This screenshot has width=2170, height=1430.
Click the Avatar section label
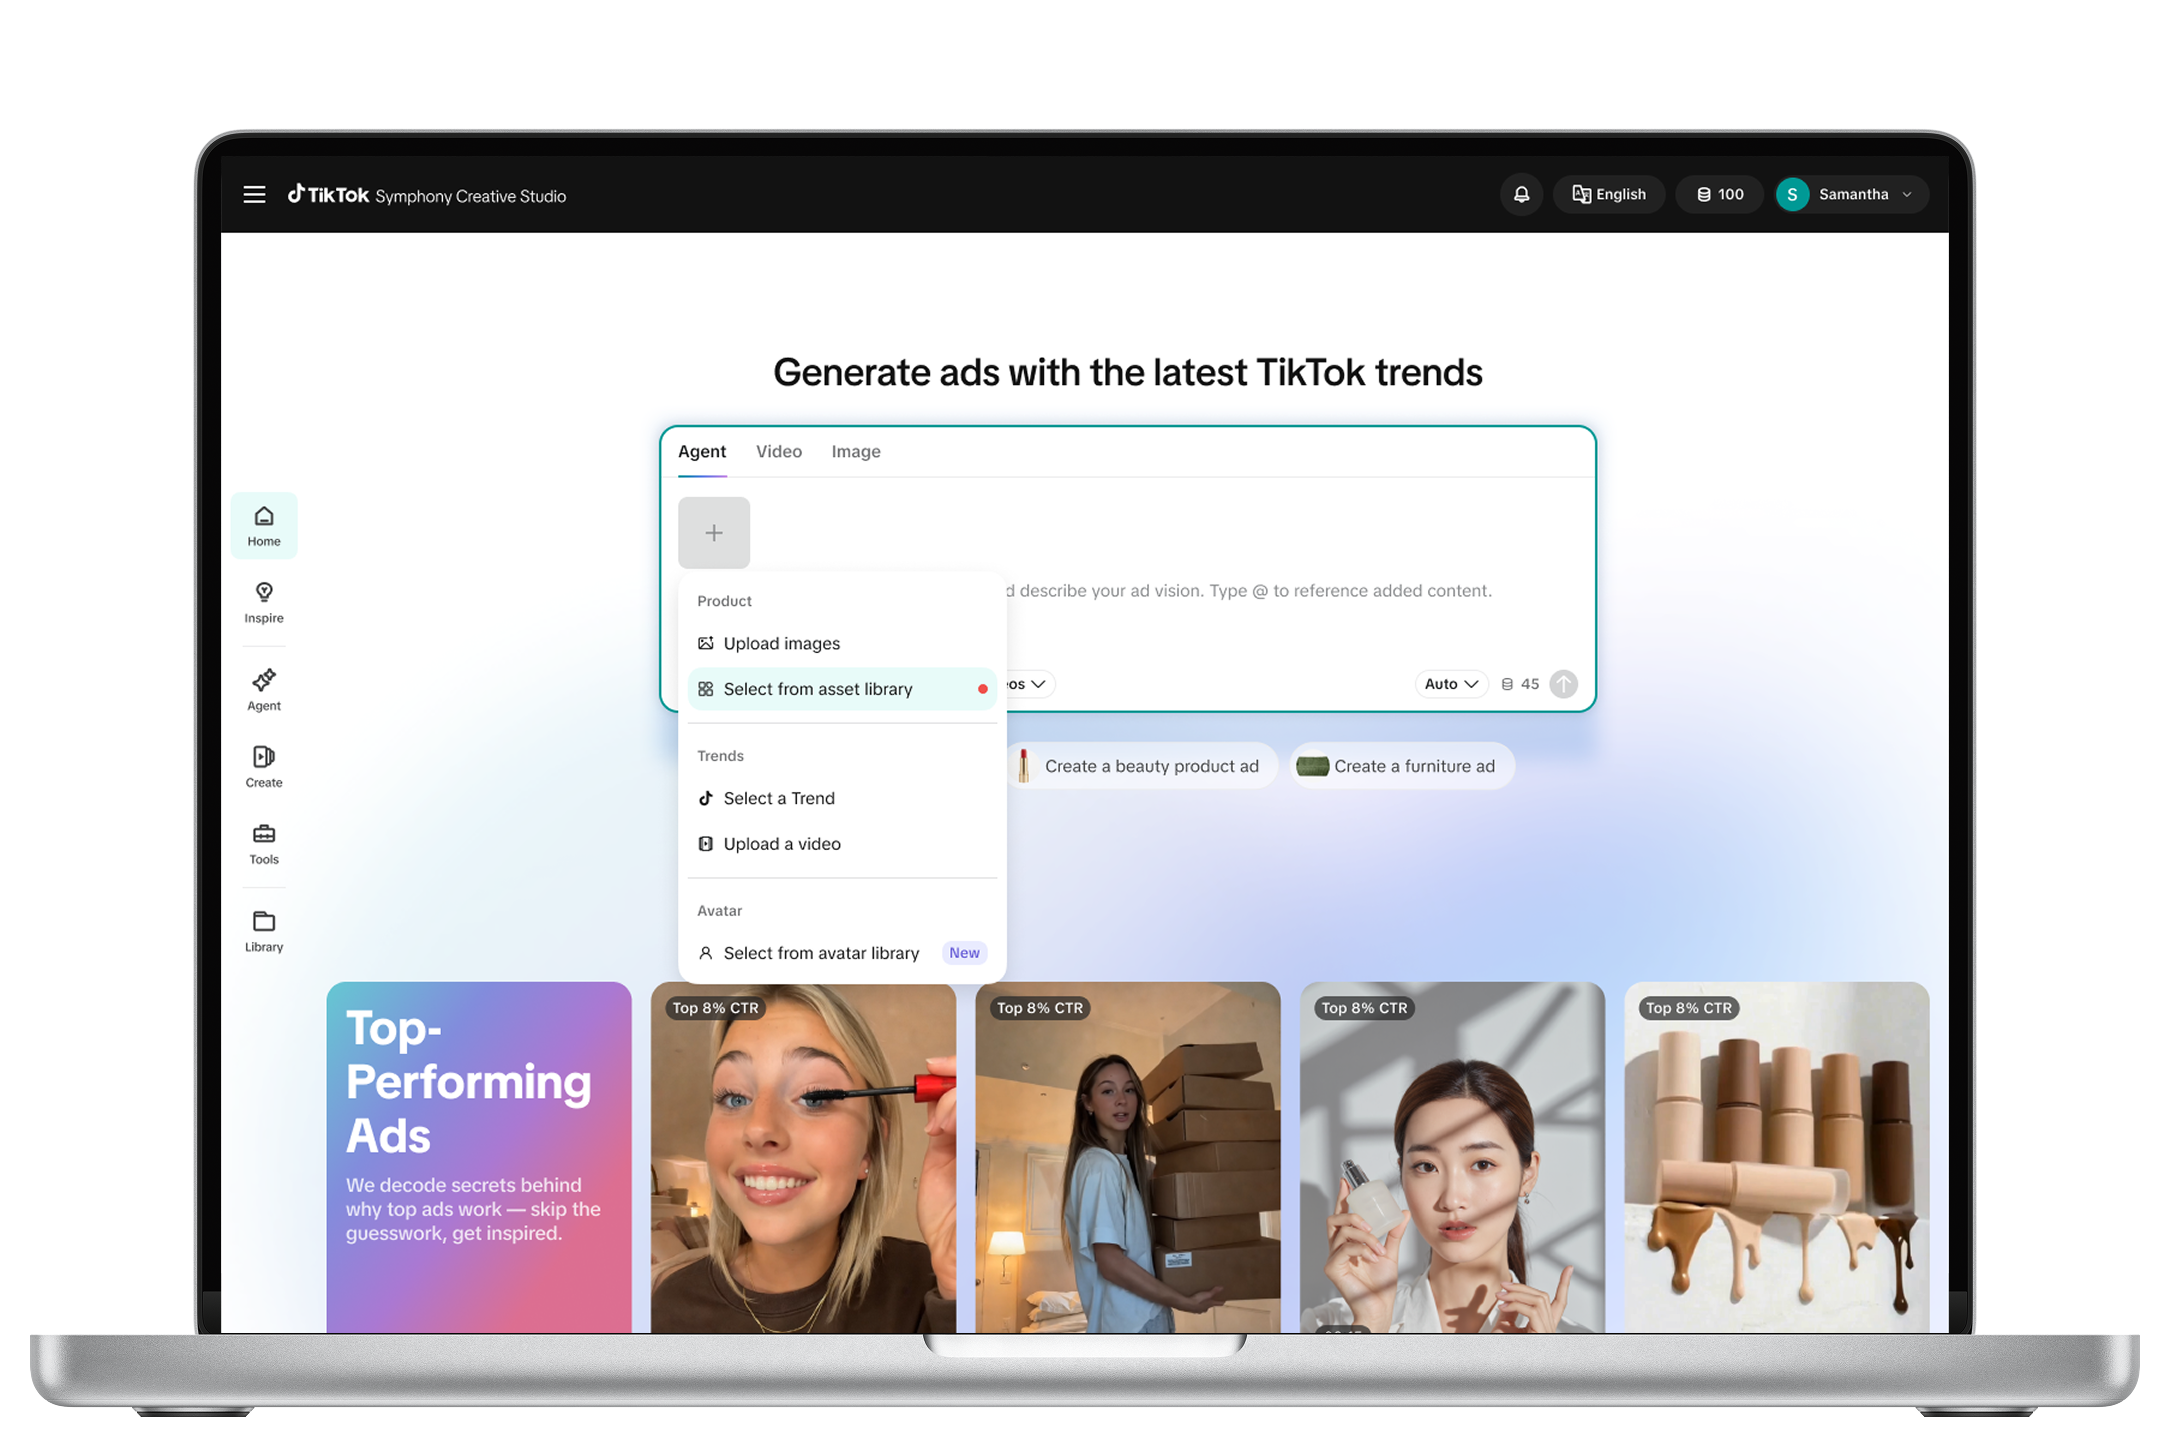point(719,911)
